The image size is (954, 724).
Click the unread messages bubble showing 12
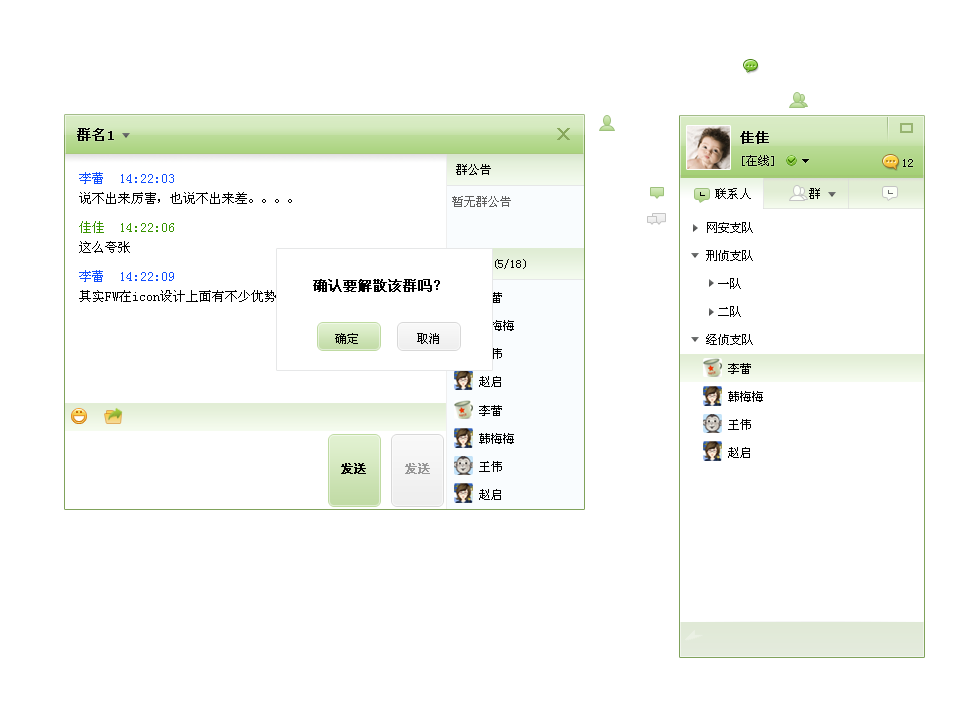898,162
